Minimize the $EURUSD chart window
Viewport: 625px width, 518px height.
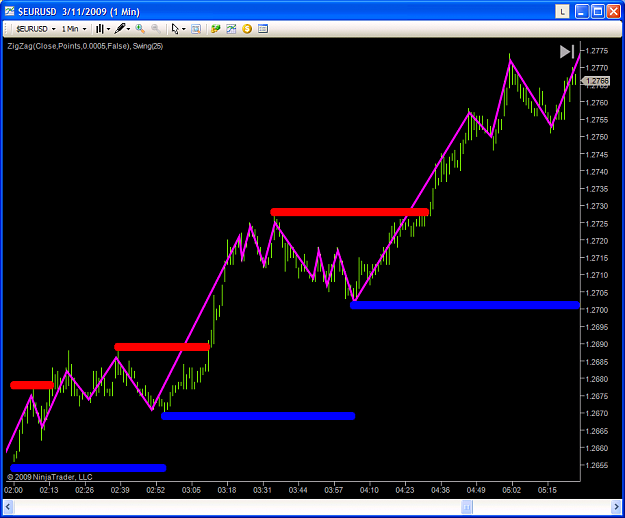(x=582, y=12)
